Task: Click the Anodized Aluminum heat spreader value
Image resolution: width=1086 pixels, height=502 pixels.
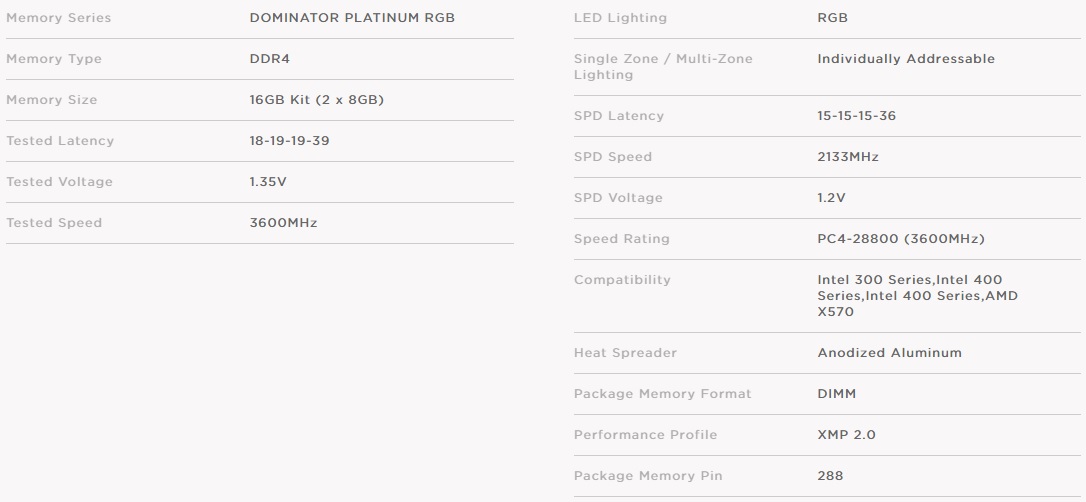Action: click(889, 352)
